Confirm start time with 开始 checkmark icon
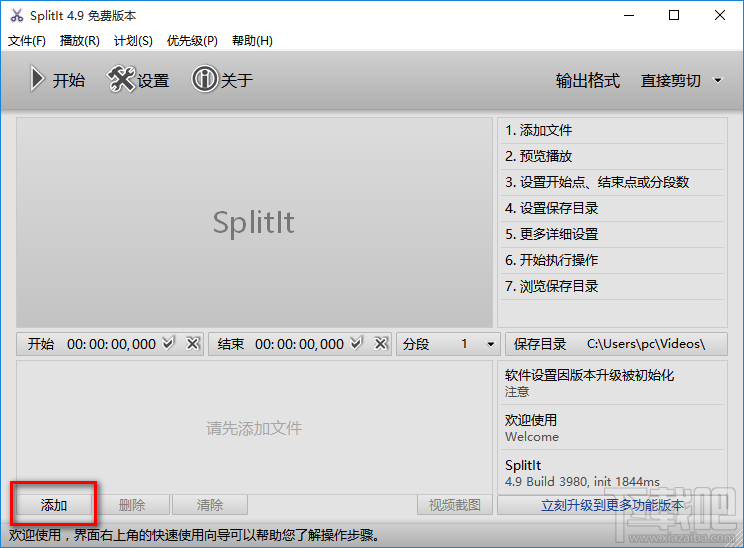Viewport: 744px width, 548px height. click(x=168, y=343)
